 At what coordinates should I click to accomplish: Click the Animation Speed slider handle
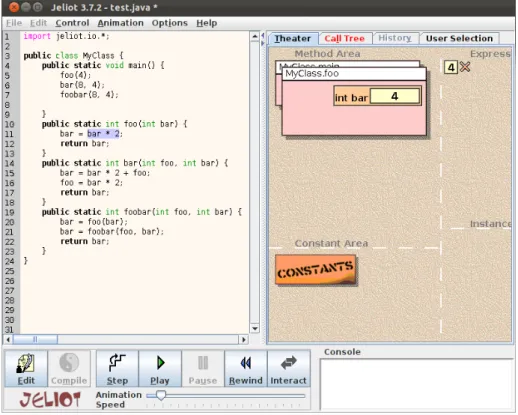point(161,395)
